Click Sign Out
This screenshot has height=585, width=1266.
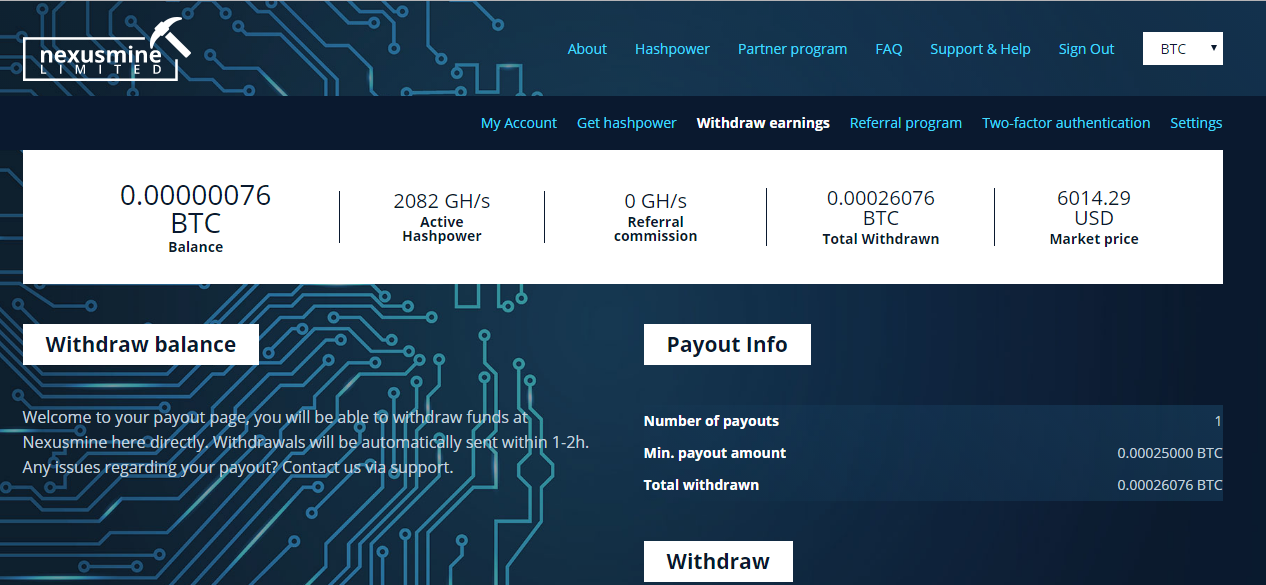[1086, 49]
